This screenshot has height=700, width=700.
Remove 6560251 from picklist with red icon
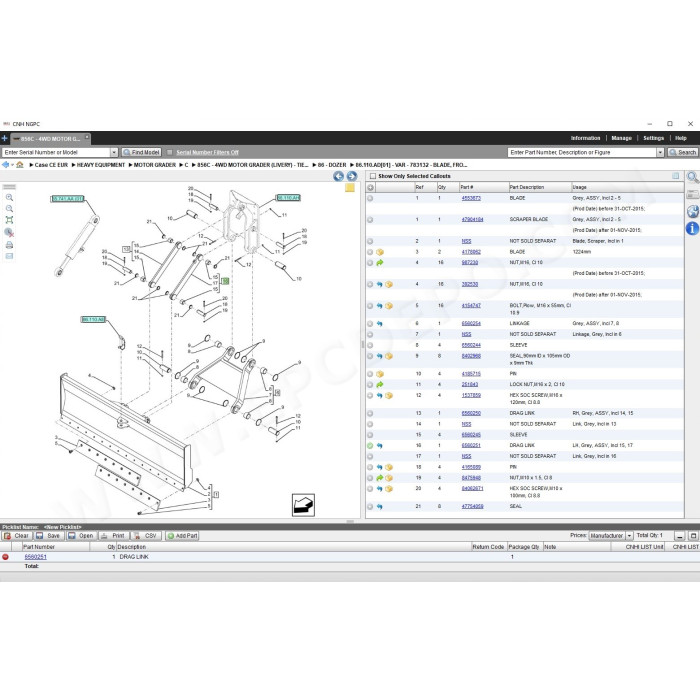[5, 557]
